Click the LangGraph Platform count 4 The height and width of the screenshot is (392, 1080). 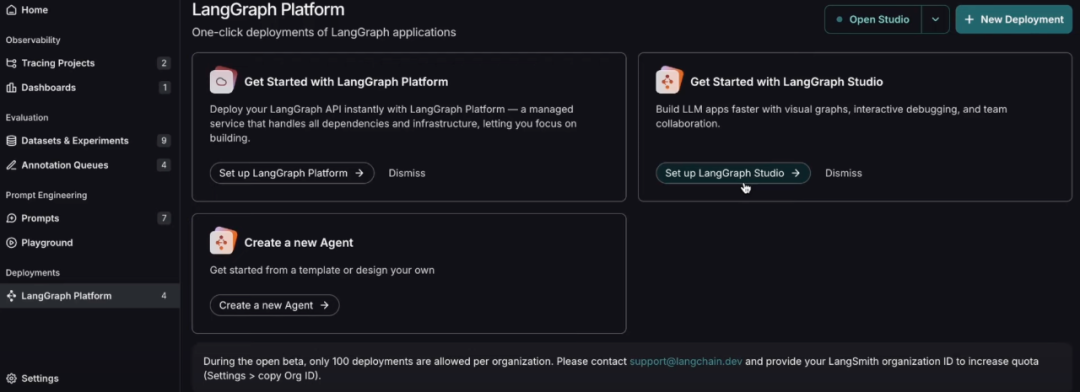(x=164, y=296)
